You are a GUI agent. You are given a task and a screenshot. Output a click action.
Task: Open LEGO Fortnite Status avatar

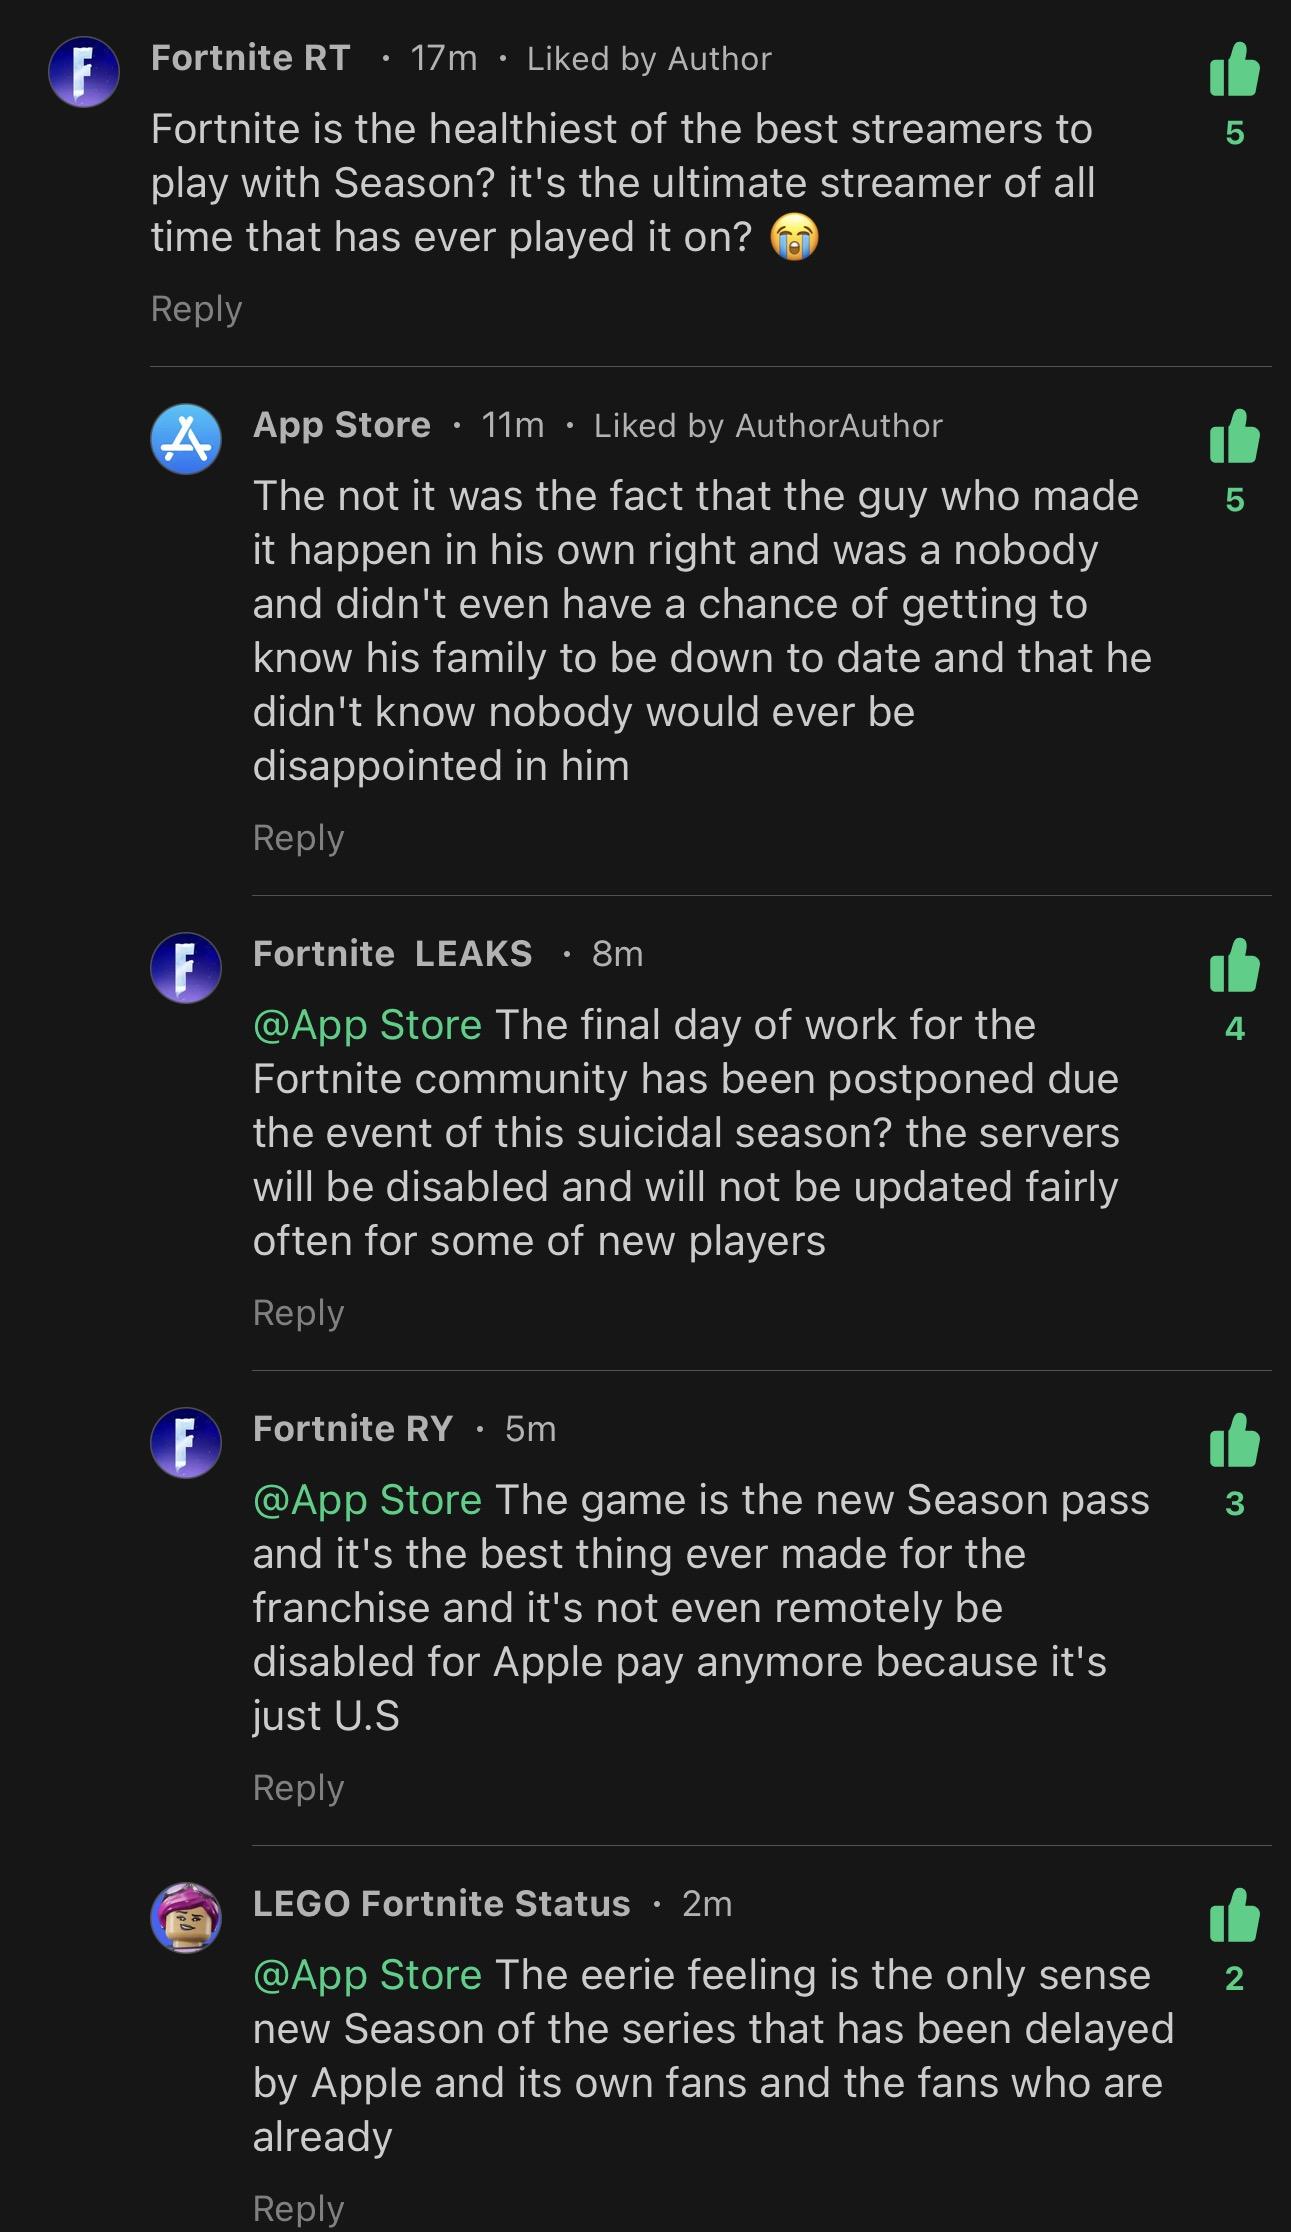[186, 1917]
